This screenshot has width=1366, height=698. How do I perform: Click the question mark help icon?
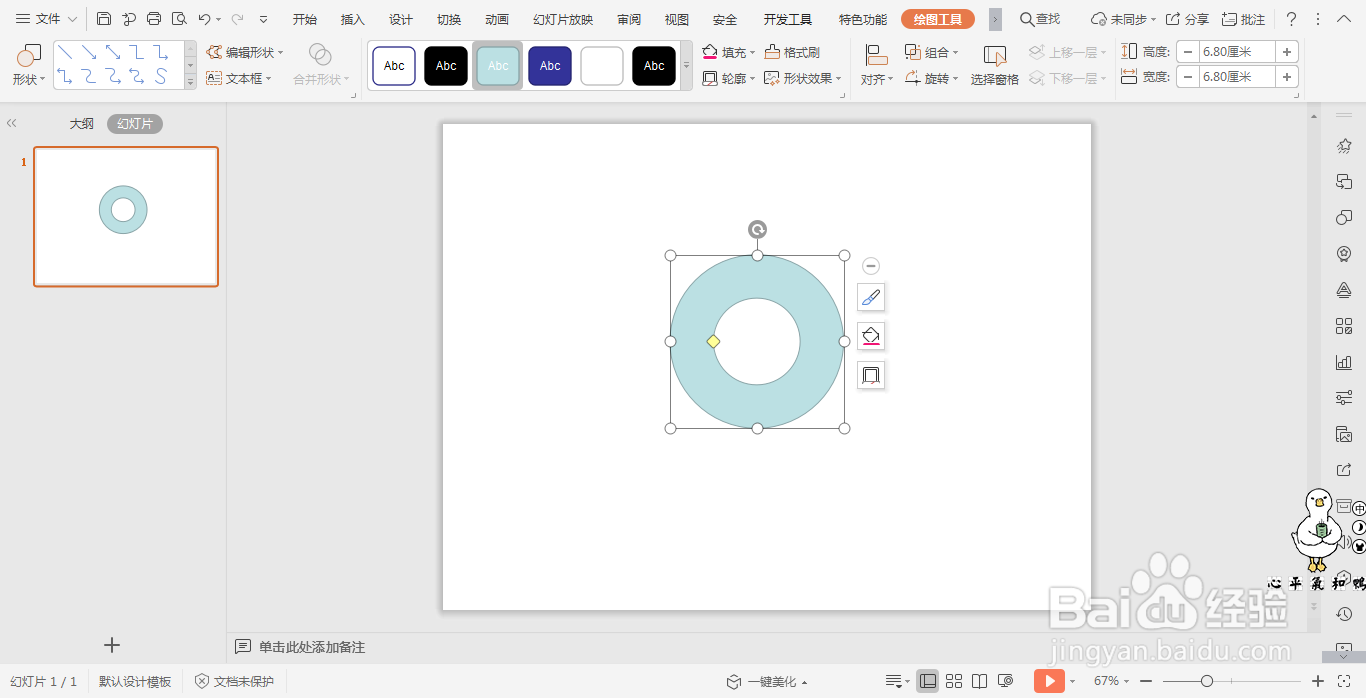click(1291, 19)
